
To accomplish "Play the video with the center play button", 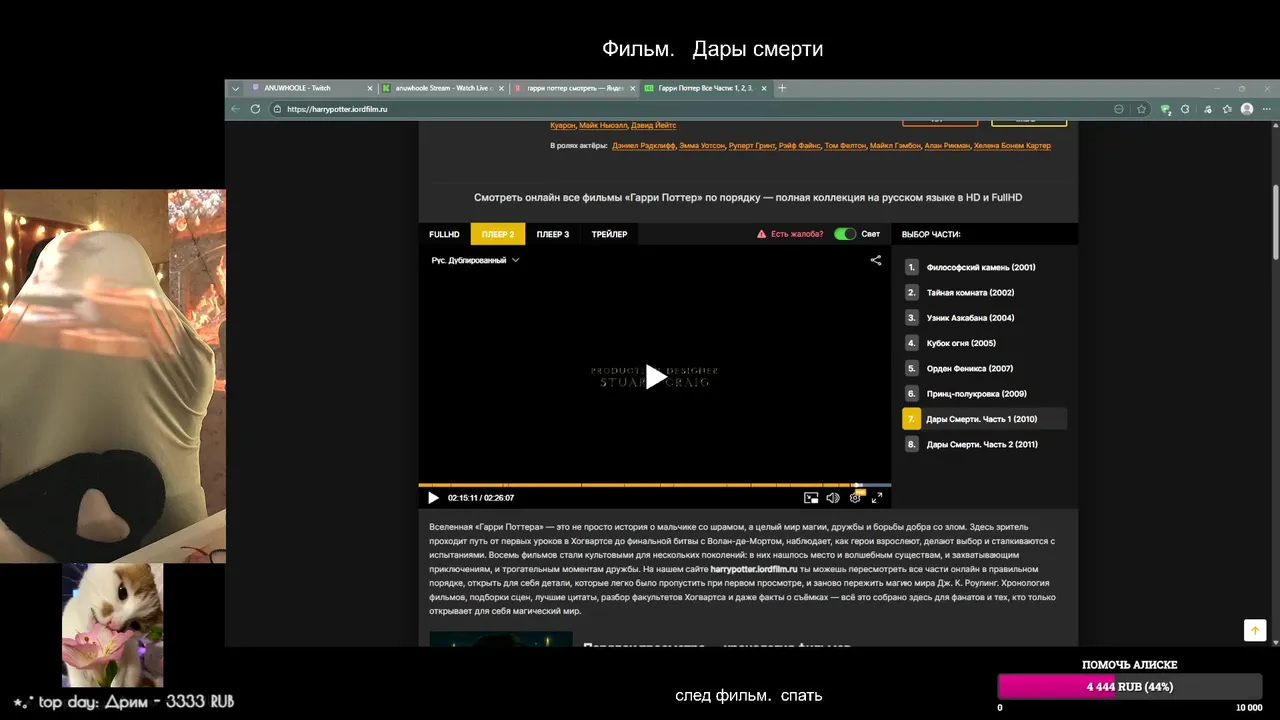I will (654, 377).
